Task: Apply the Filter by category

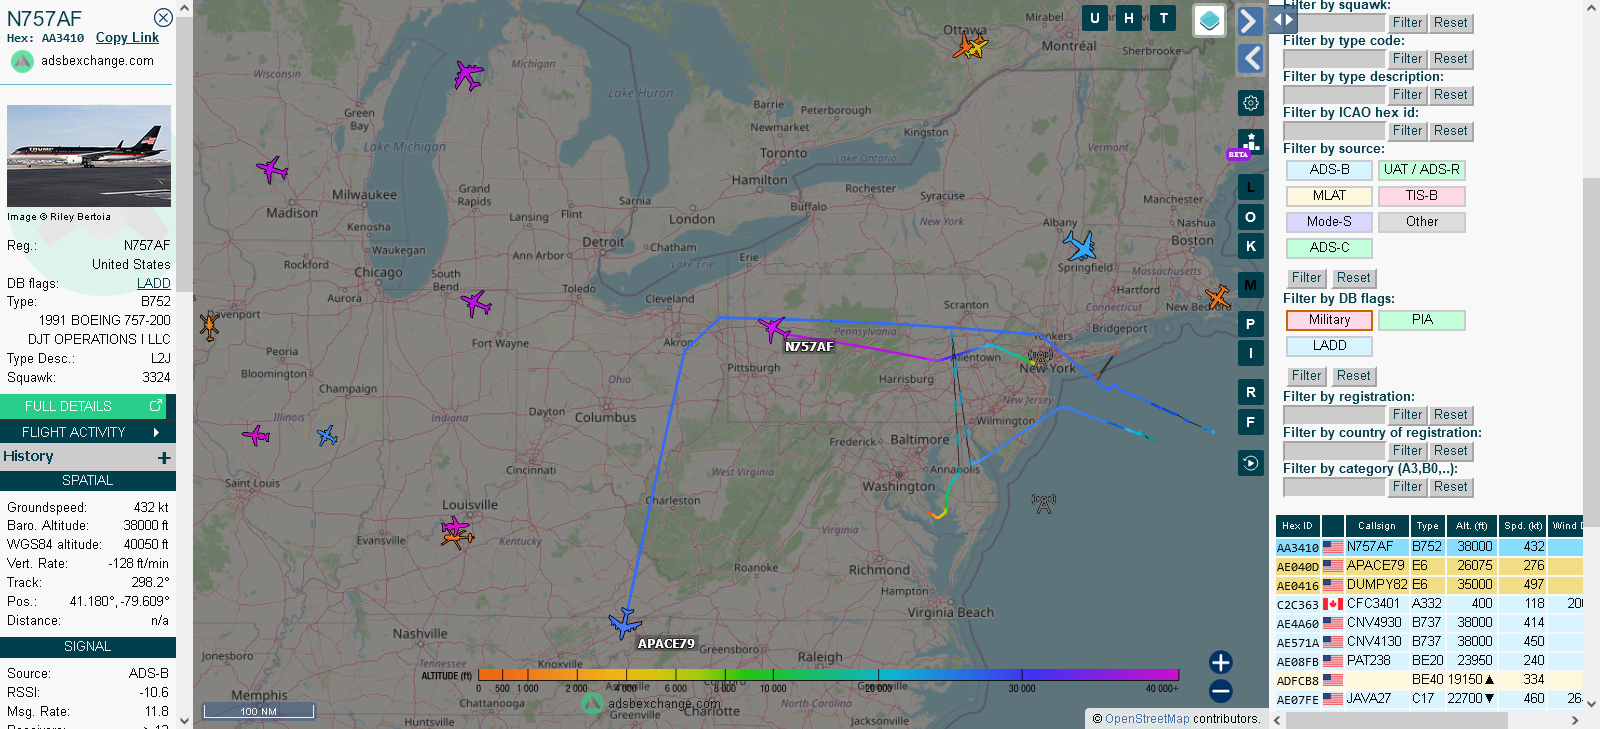Action: [x=1407, y=487]
